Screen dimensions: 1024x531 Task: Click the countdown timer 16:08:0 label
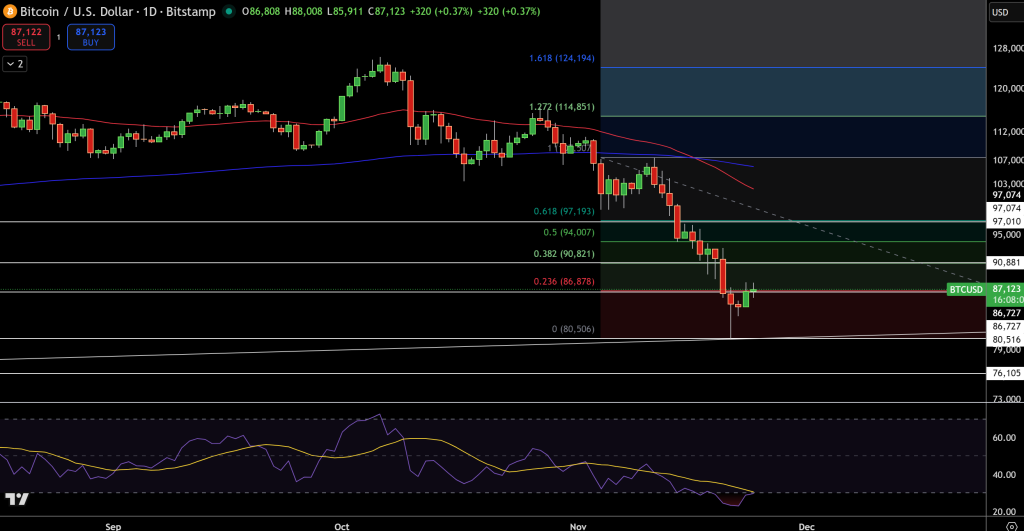[x=1007, y=300]
